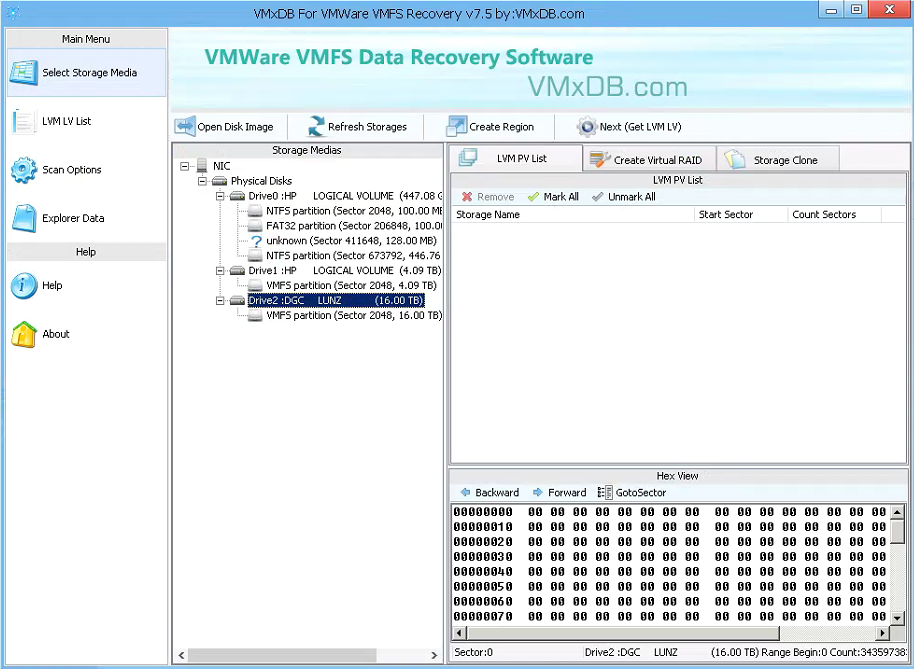The width and height of the screenshot is (914, 669).
Task: Click the Refresh Storages arrows icon
Action: [316, 126]
